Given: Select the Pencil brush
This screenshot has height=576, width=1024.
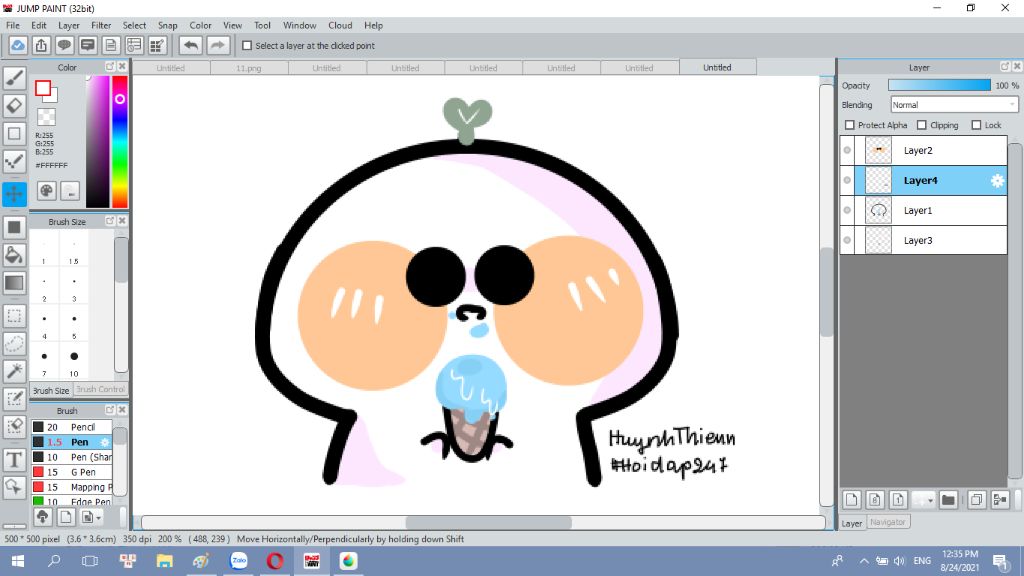Looking at the screenshot, I should click(x=72, y=427).
